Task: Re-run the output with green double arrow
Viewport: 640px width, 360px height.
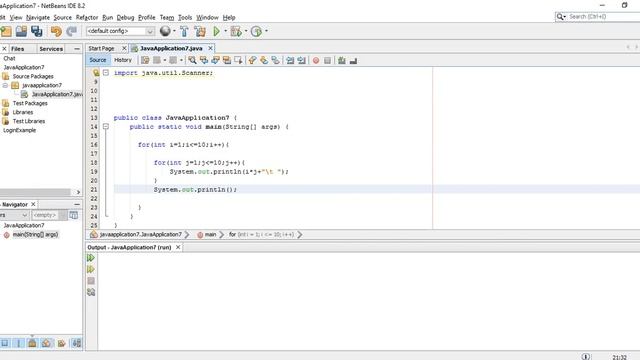Action: point(91,258)
